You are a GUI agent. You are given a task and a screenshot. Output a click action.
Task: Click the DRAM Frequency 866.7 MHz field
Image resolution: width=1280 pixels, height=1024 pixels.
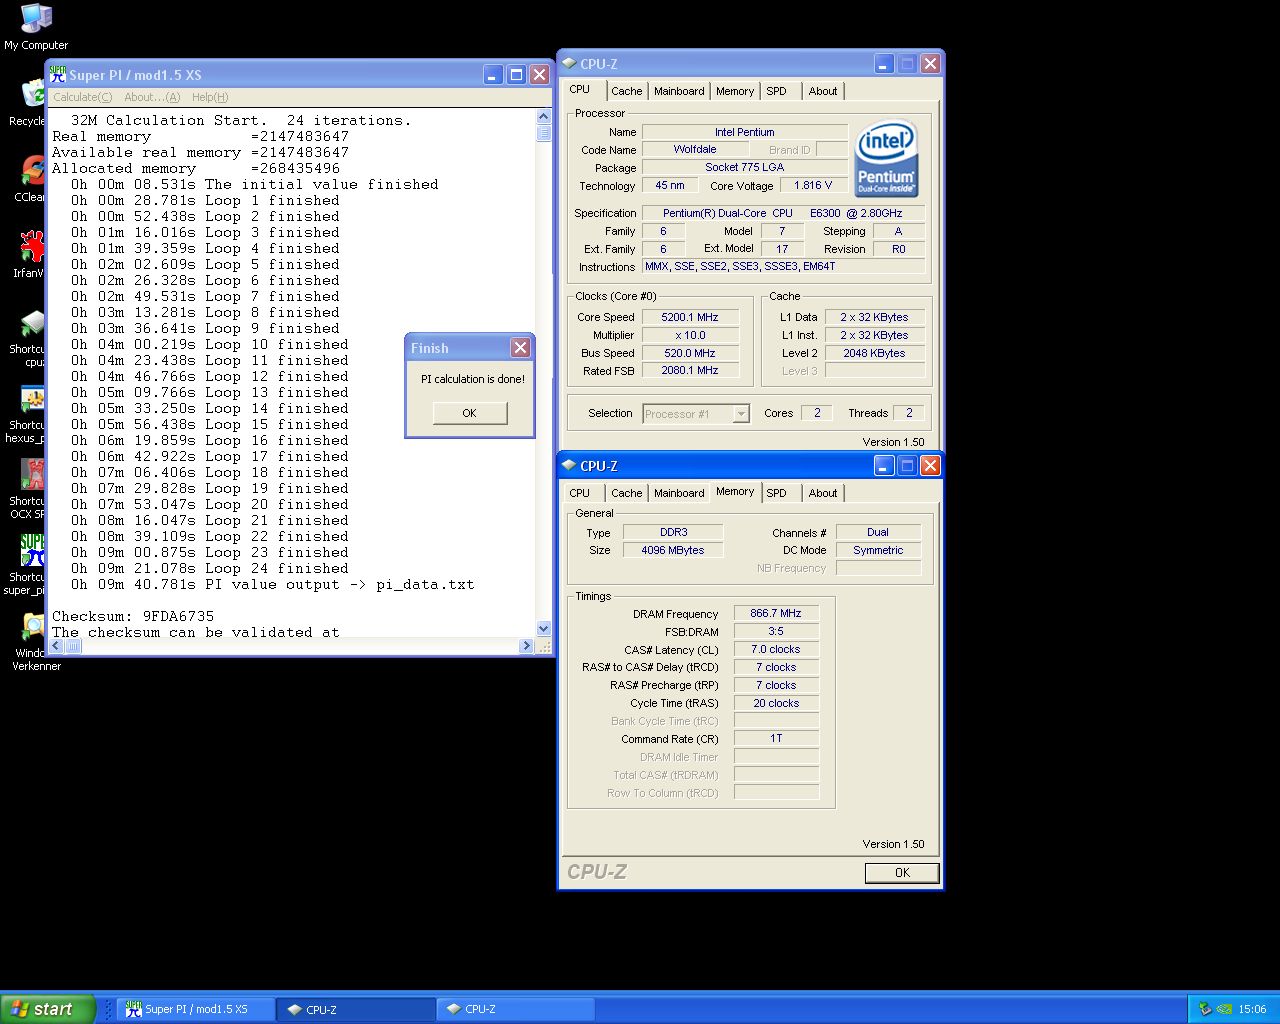pos(776,613)
